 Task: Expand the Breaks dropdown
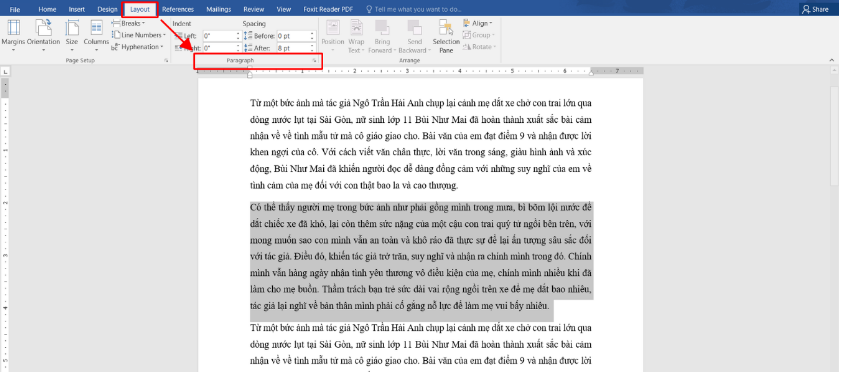(129, 24)
